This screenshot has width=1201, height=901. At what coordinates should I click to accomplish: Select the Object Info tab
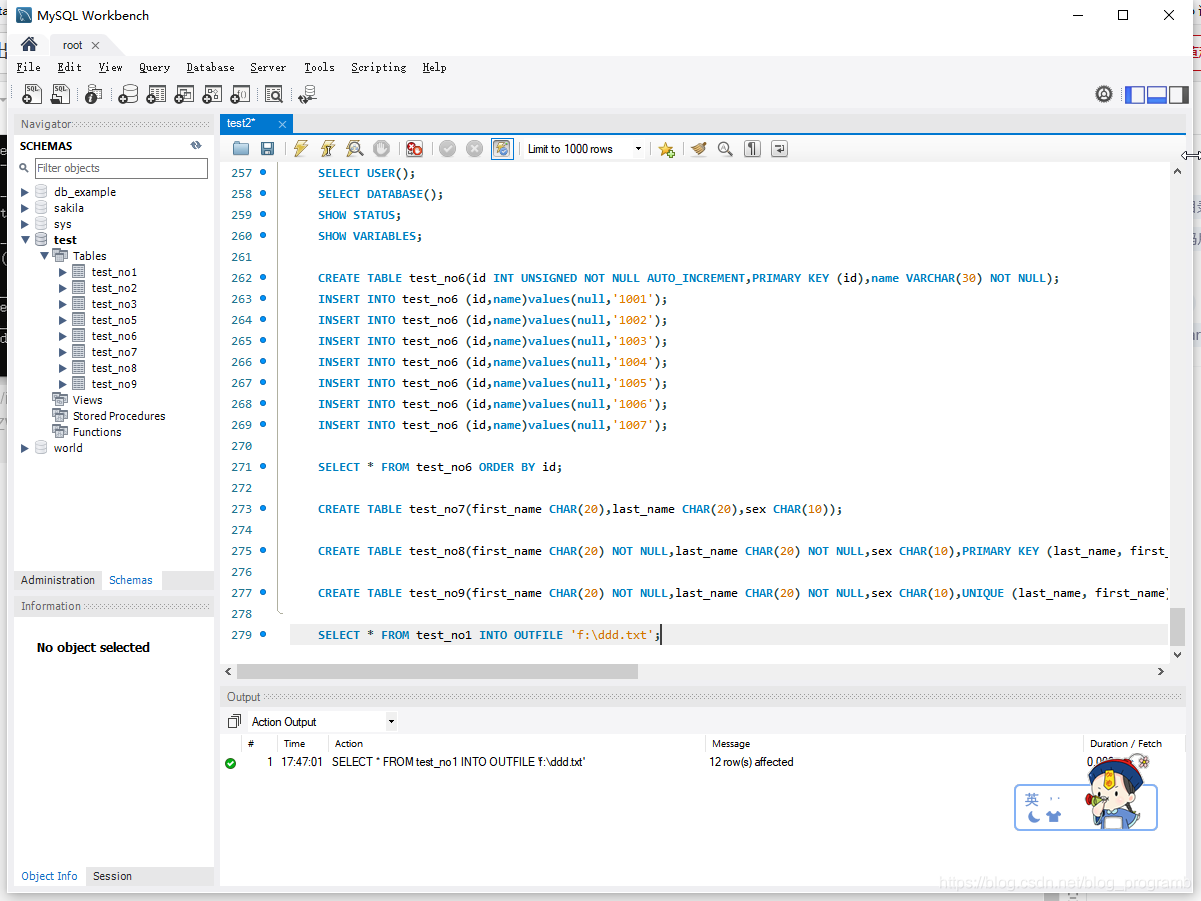(x=49, y=876)
